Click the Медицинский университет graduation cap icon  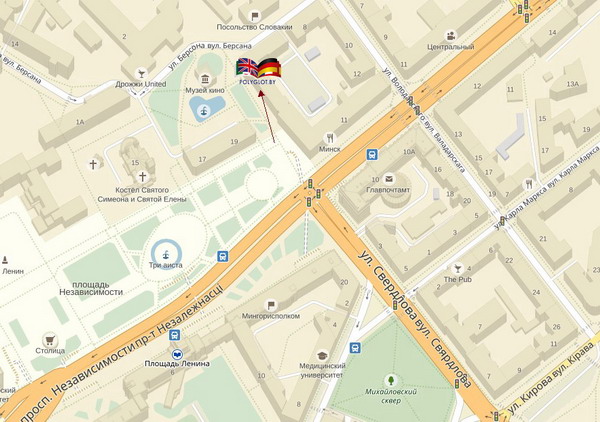322,355
